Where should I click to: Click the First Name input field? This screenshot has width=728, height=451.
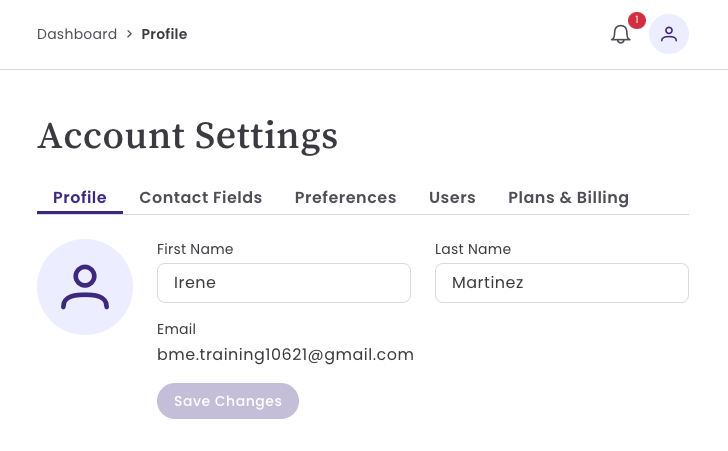[284, 283]
